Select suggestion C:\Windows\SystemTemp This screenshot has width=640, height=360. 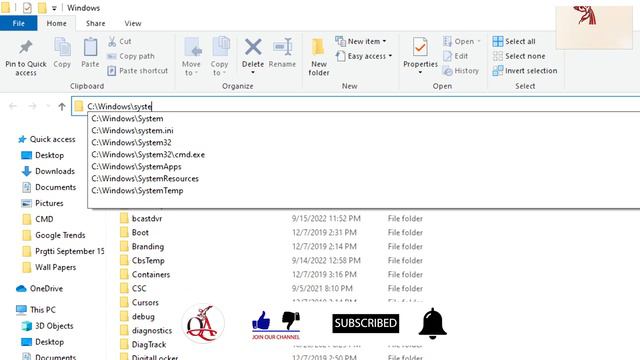coord(137,191)
